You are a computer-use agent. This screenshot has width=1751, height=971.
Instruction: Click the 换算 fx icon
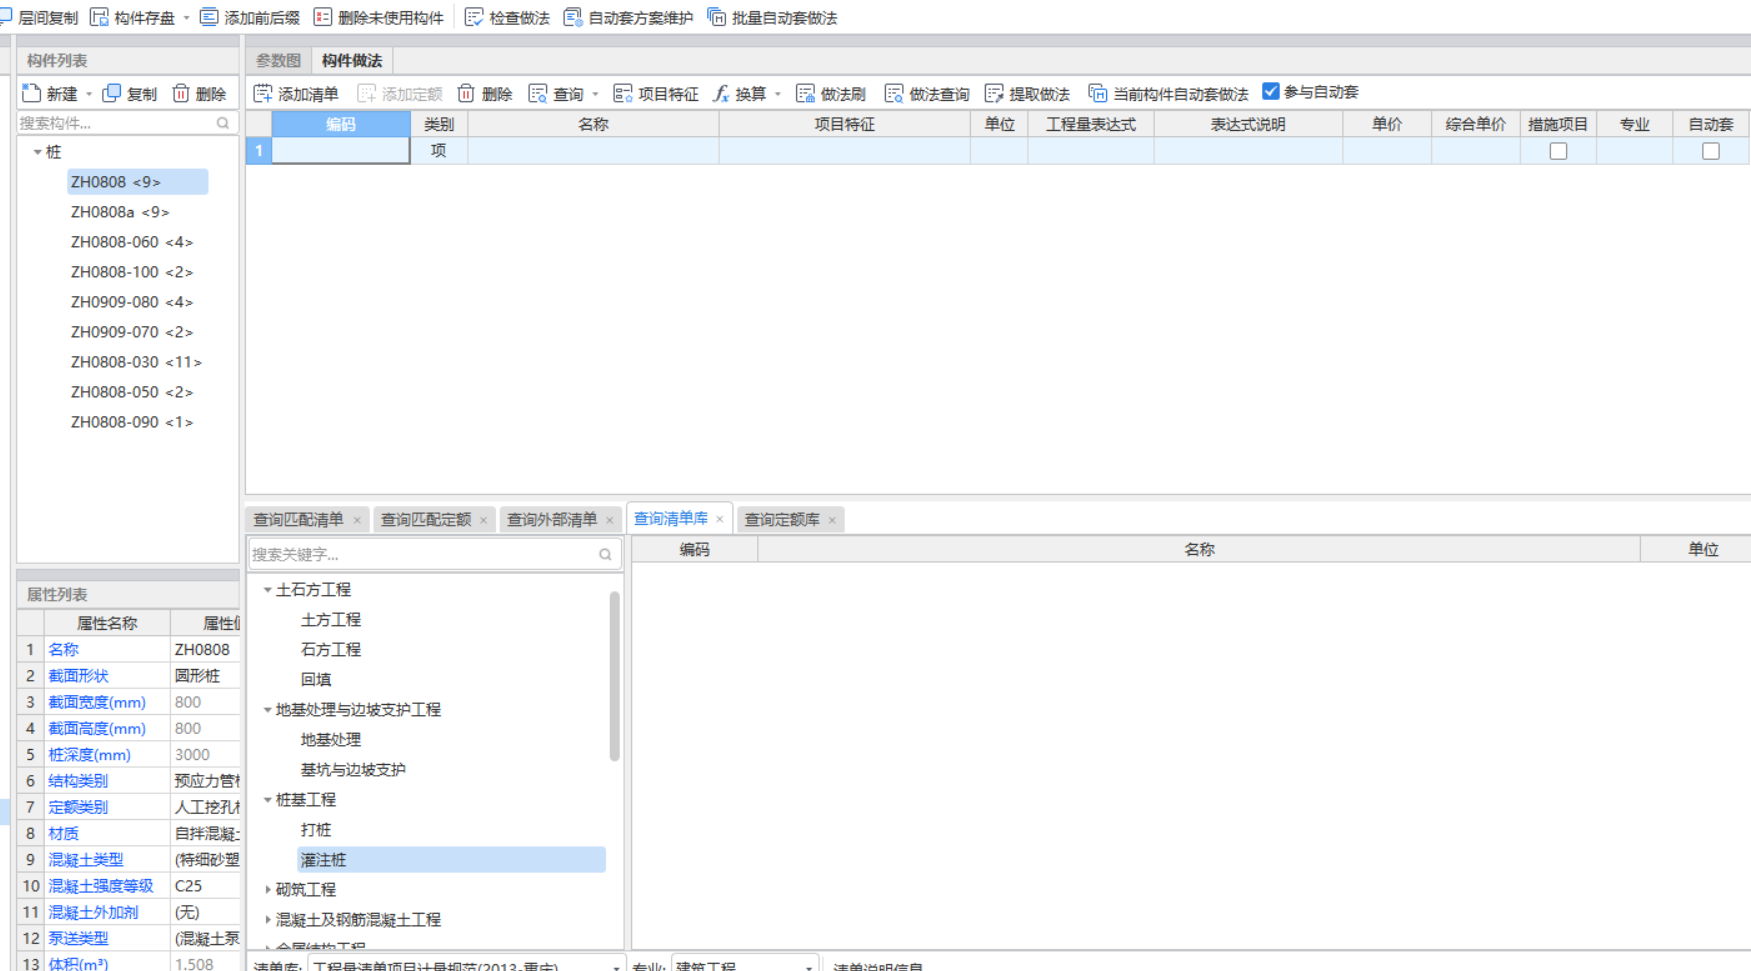click(721, 93)
